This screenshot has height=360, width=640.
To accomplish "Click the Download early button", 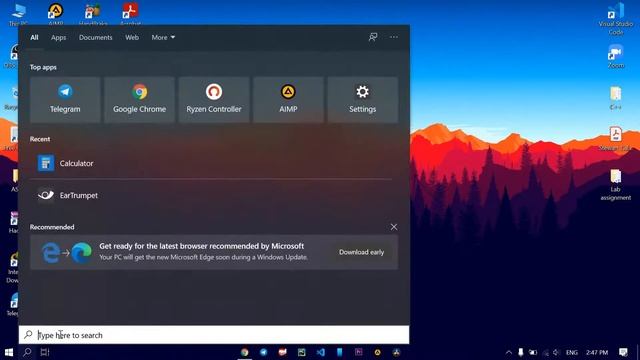I will tap(361, 252).
